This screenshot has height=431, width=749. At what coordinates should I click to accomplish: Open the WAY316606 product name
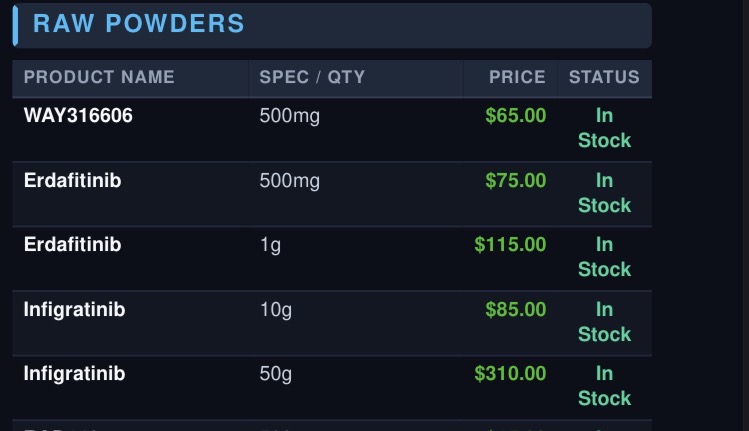click(78, 116)
